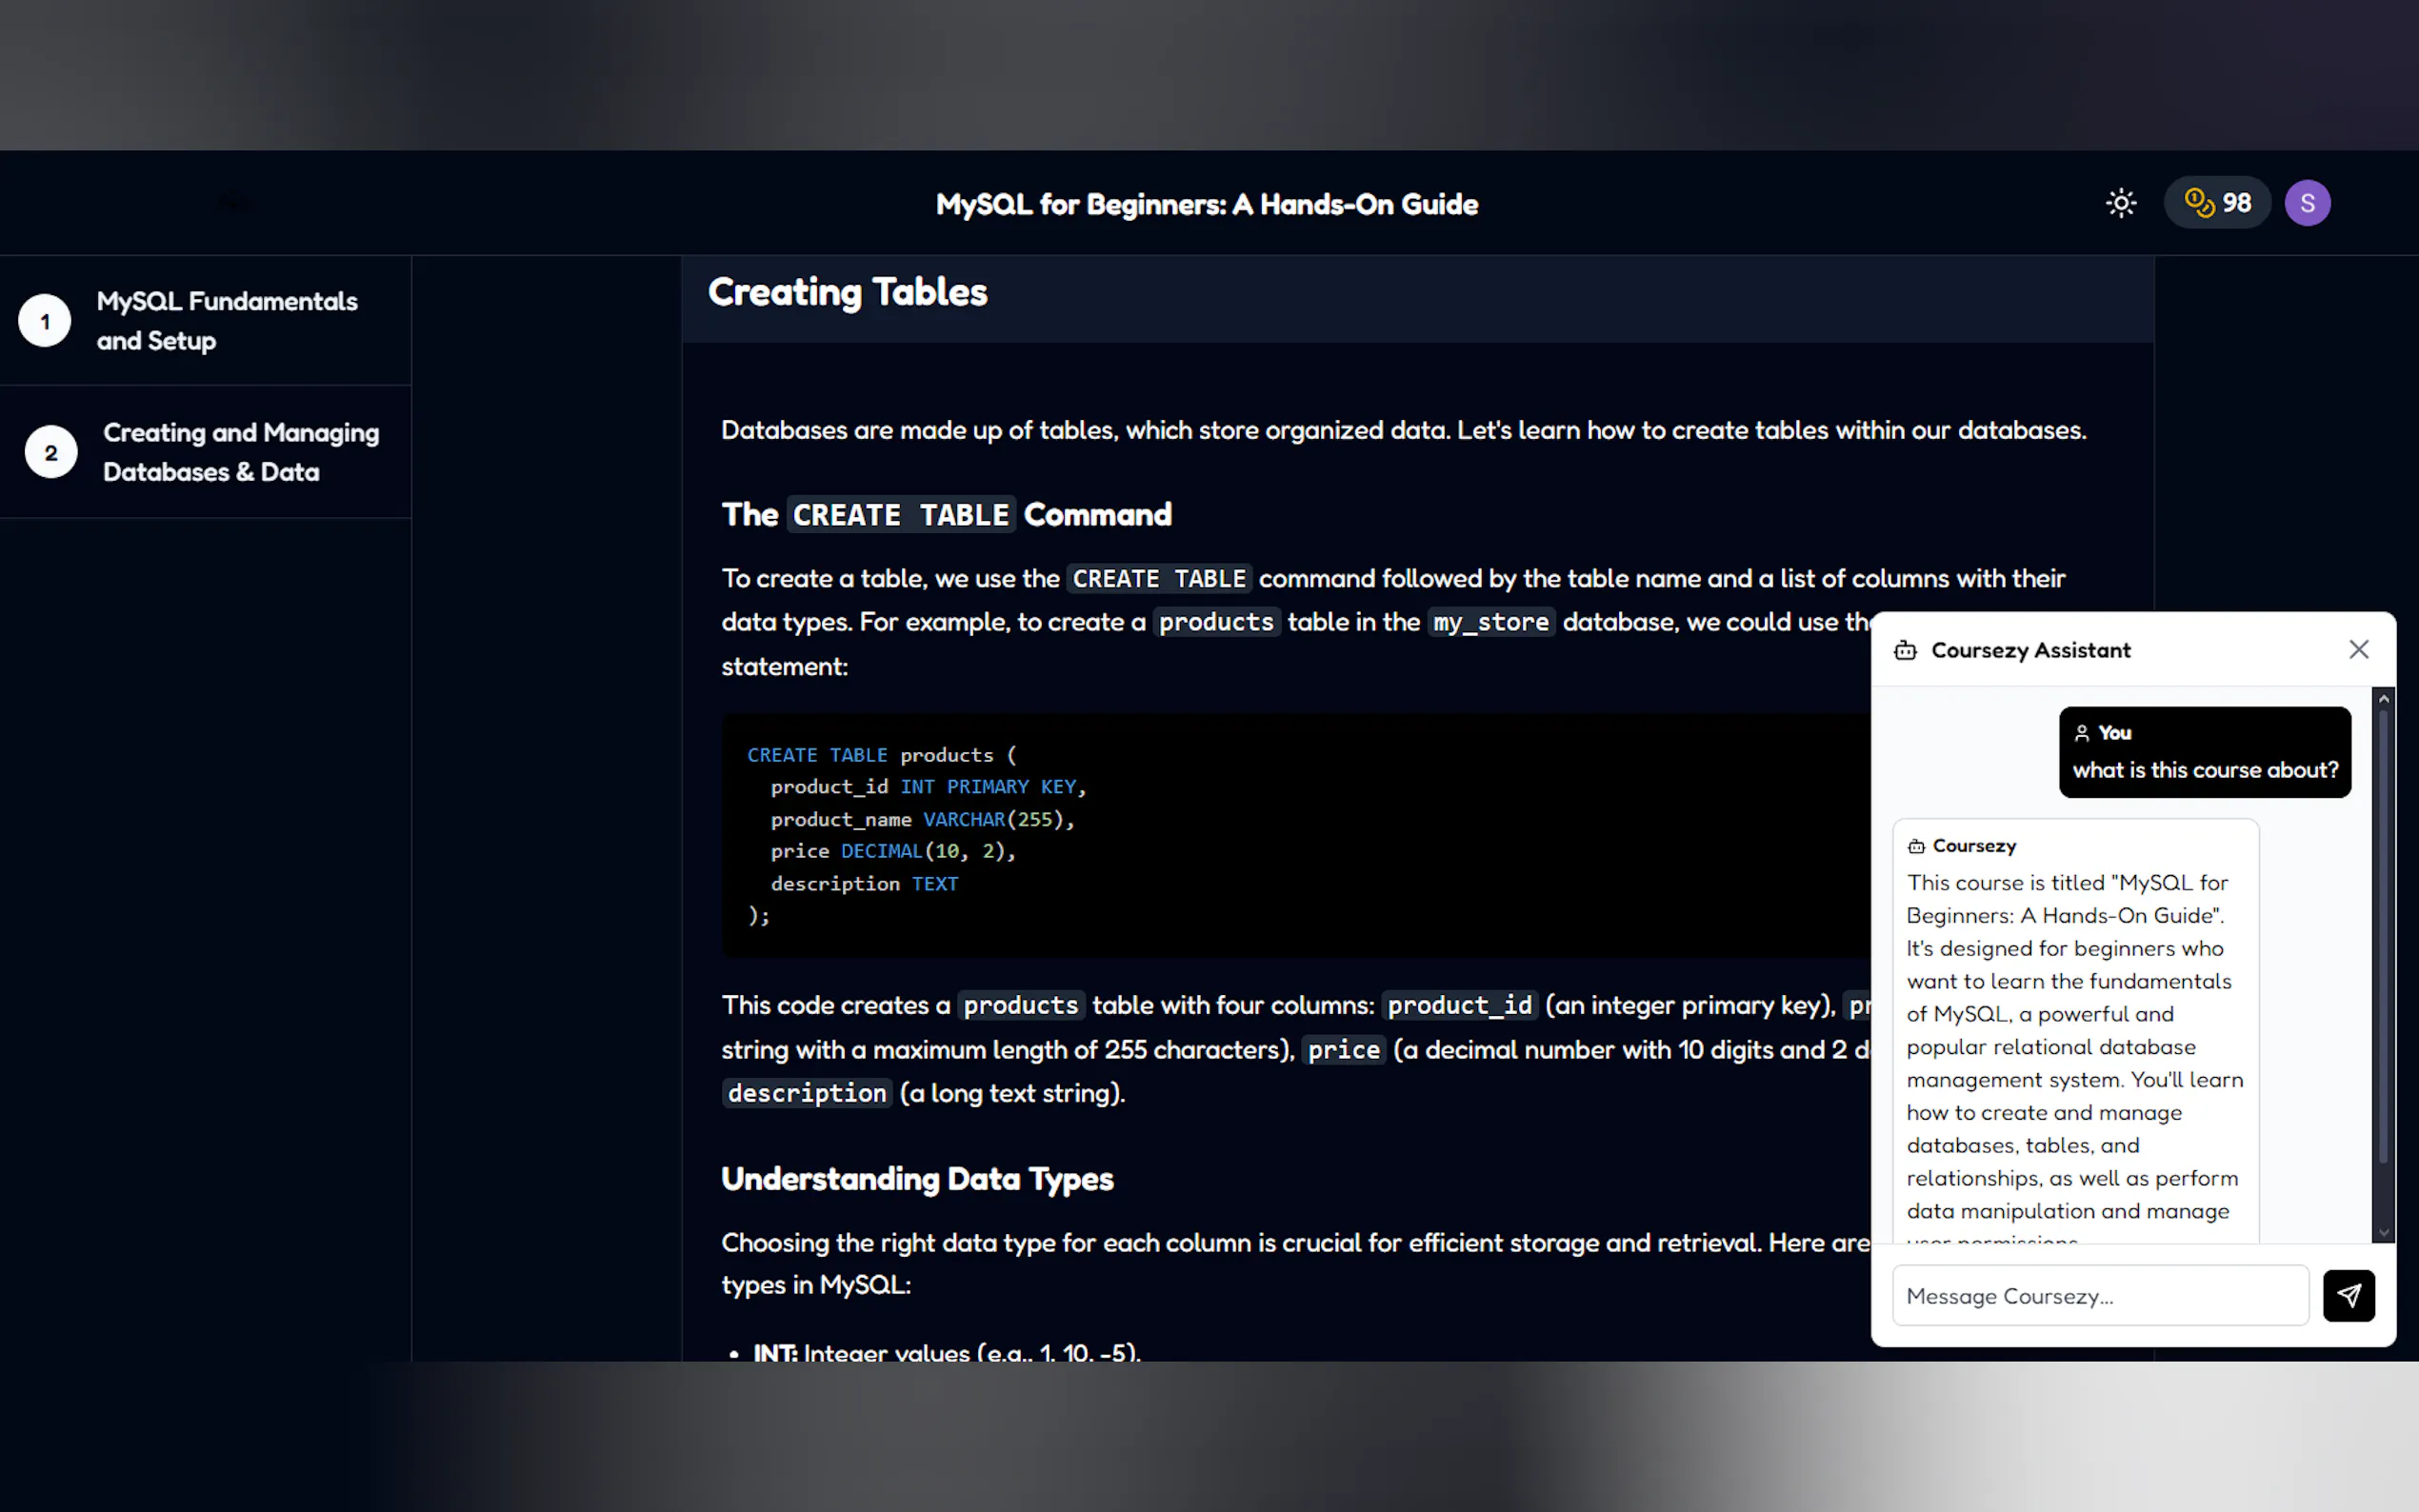The width and height of the screenshot is (2419, 1512).
Task: Click the number 1 circle in the sidebar
Action: coord(45,321)
